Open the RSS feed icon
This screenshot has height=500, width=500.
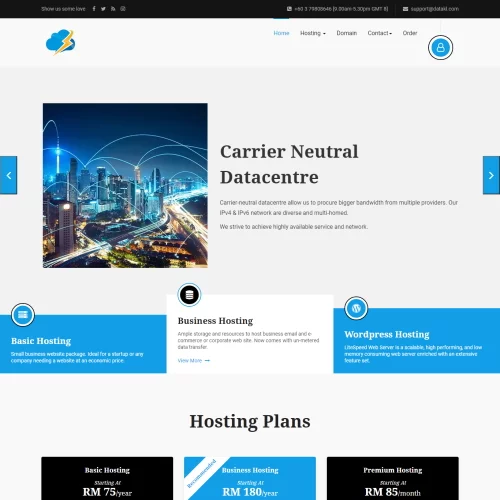coord(113,9)
